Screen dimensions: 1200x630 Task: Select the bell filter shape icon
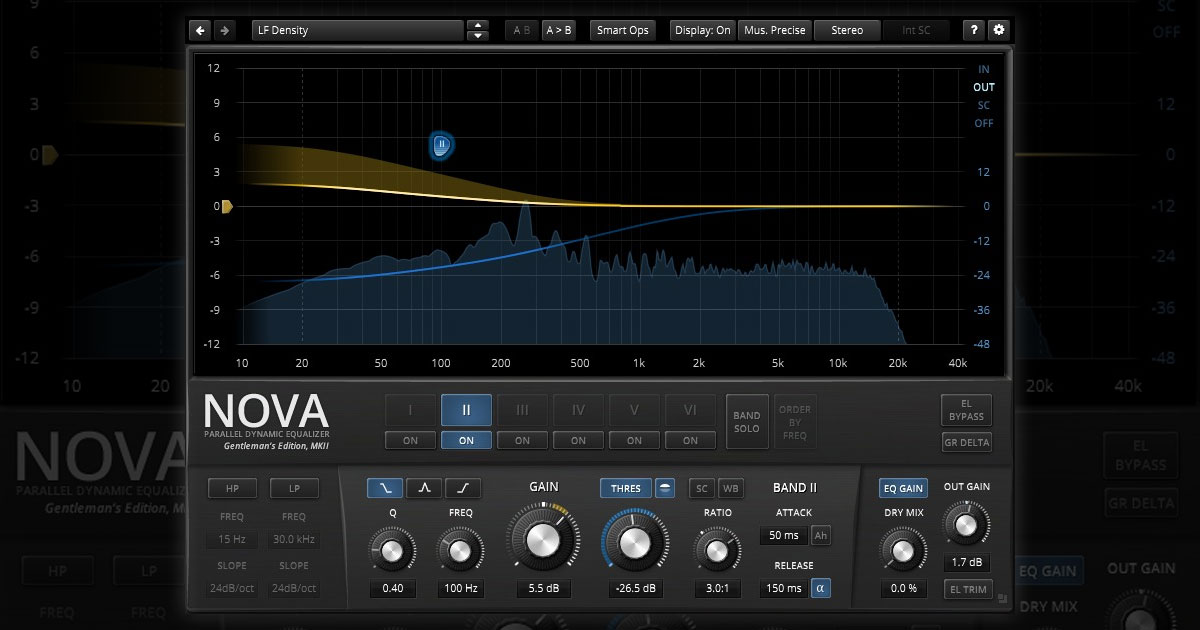coord(424,488)
